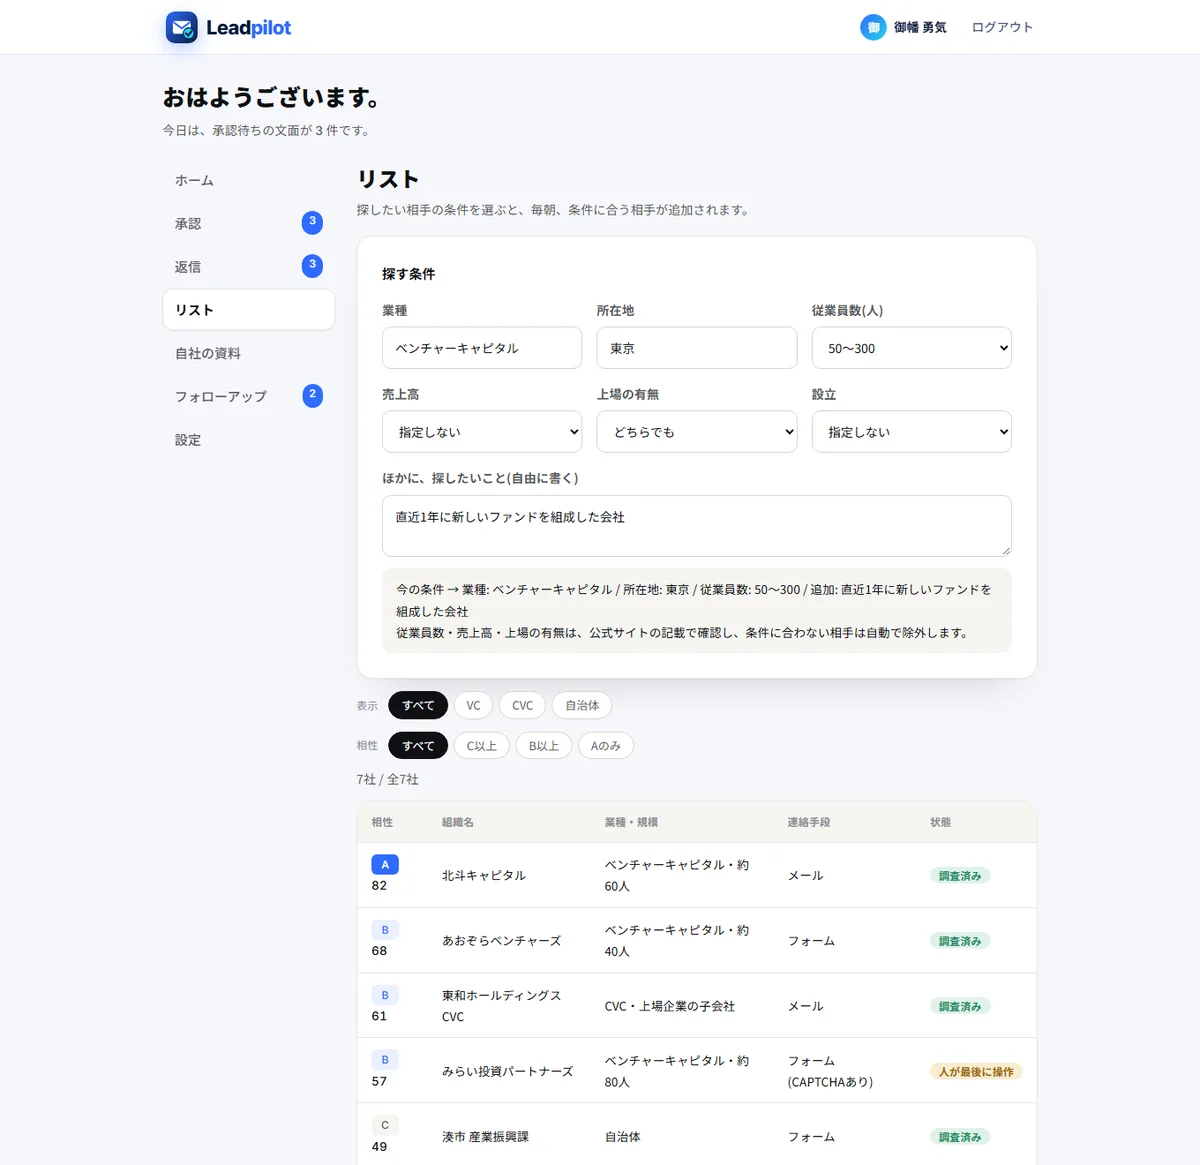Open 自社の資料 in the sidebar
1200x1165 pixels.
(x=248, y=353)
